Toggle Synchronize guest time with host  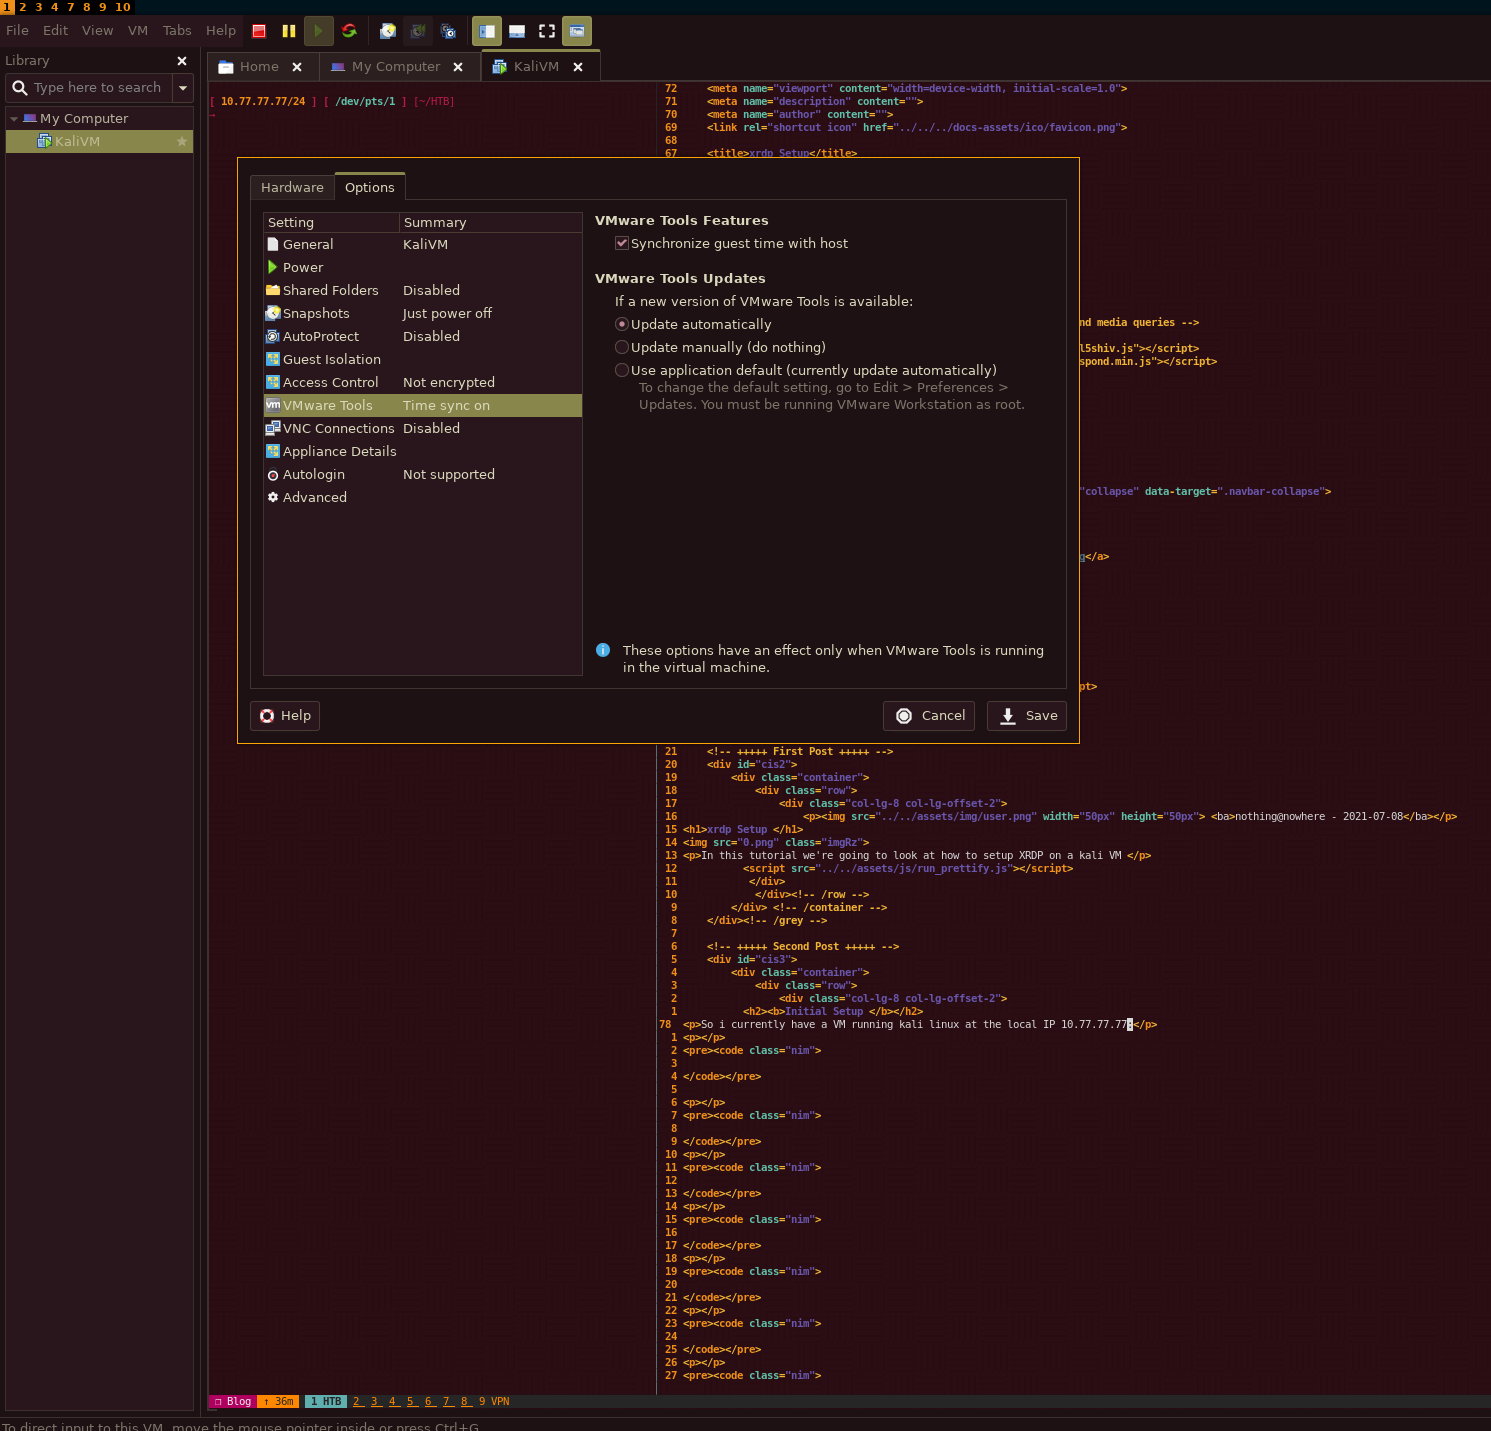622,243
